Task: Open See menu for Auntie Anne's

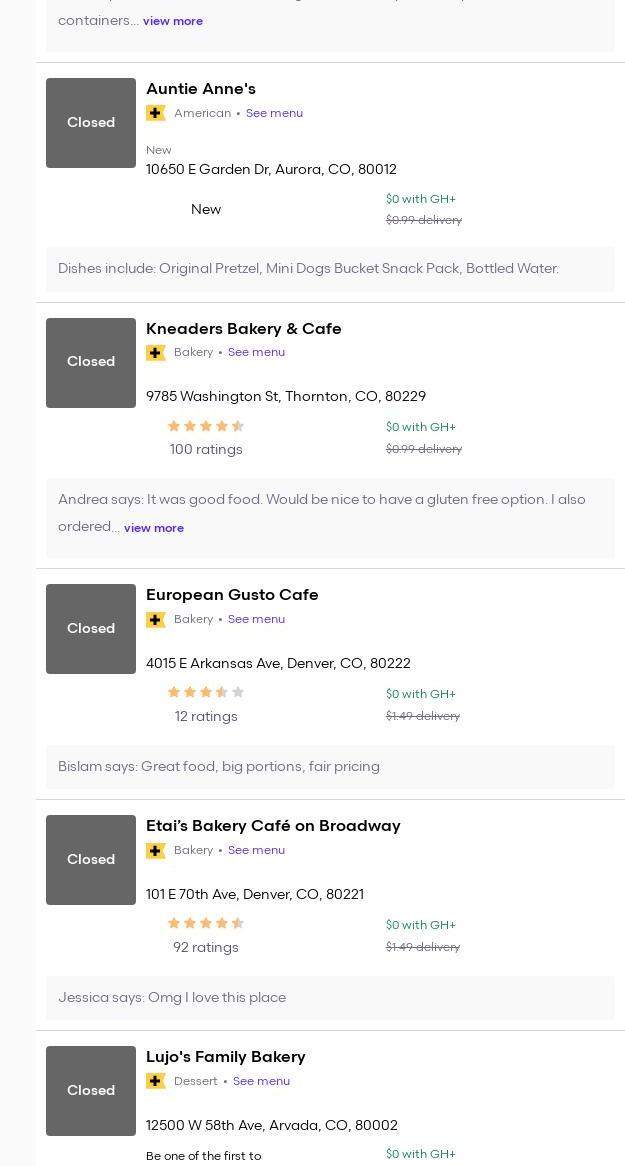Action: pyautogui.click(x=274, y=113)
